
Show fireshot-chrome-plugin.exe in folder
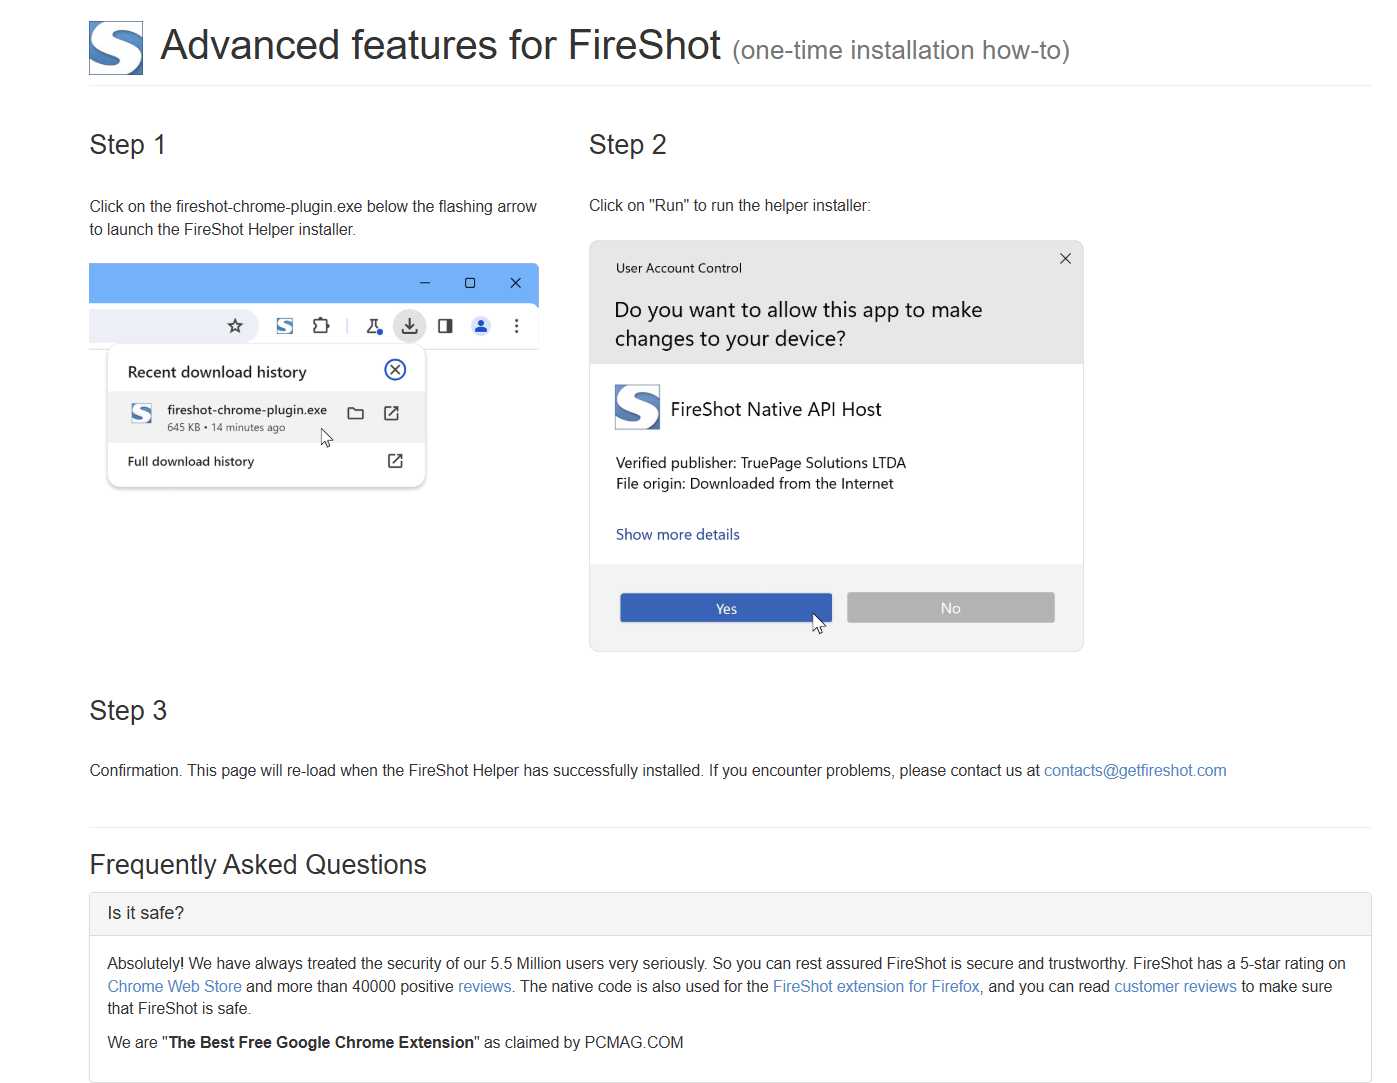pyautogui.click(x=355, y=413)
